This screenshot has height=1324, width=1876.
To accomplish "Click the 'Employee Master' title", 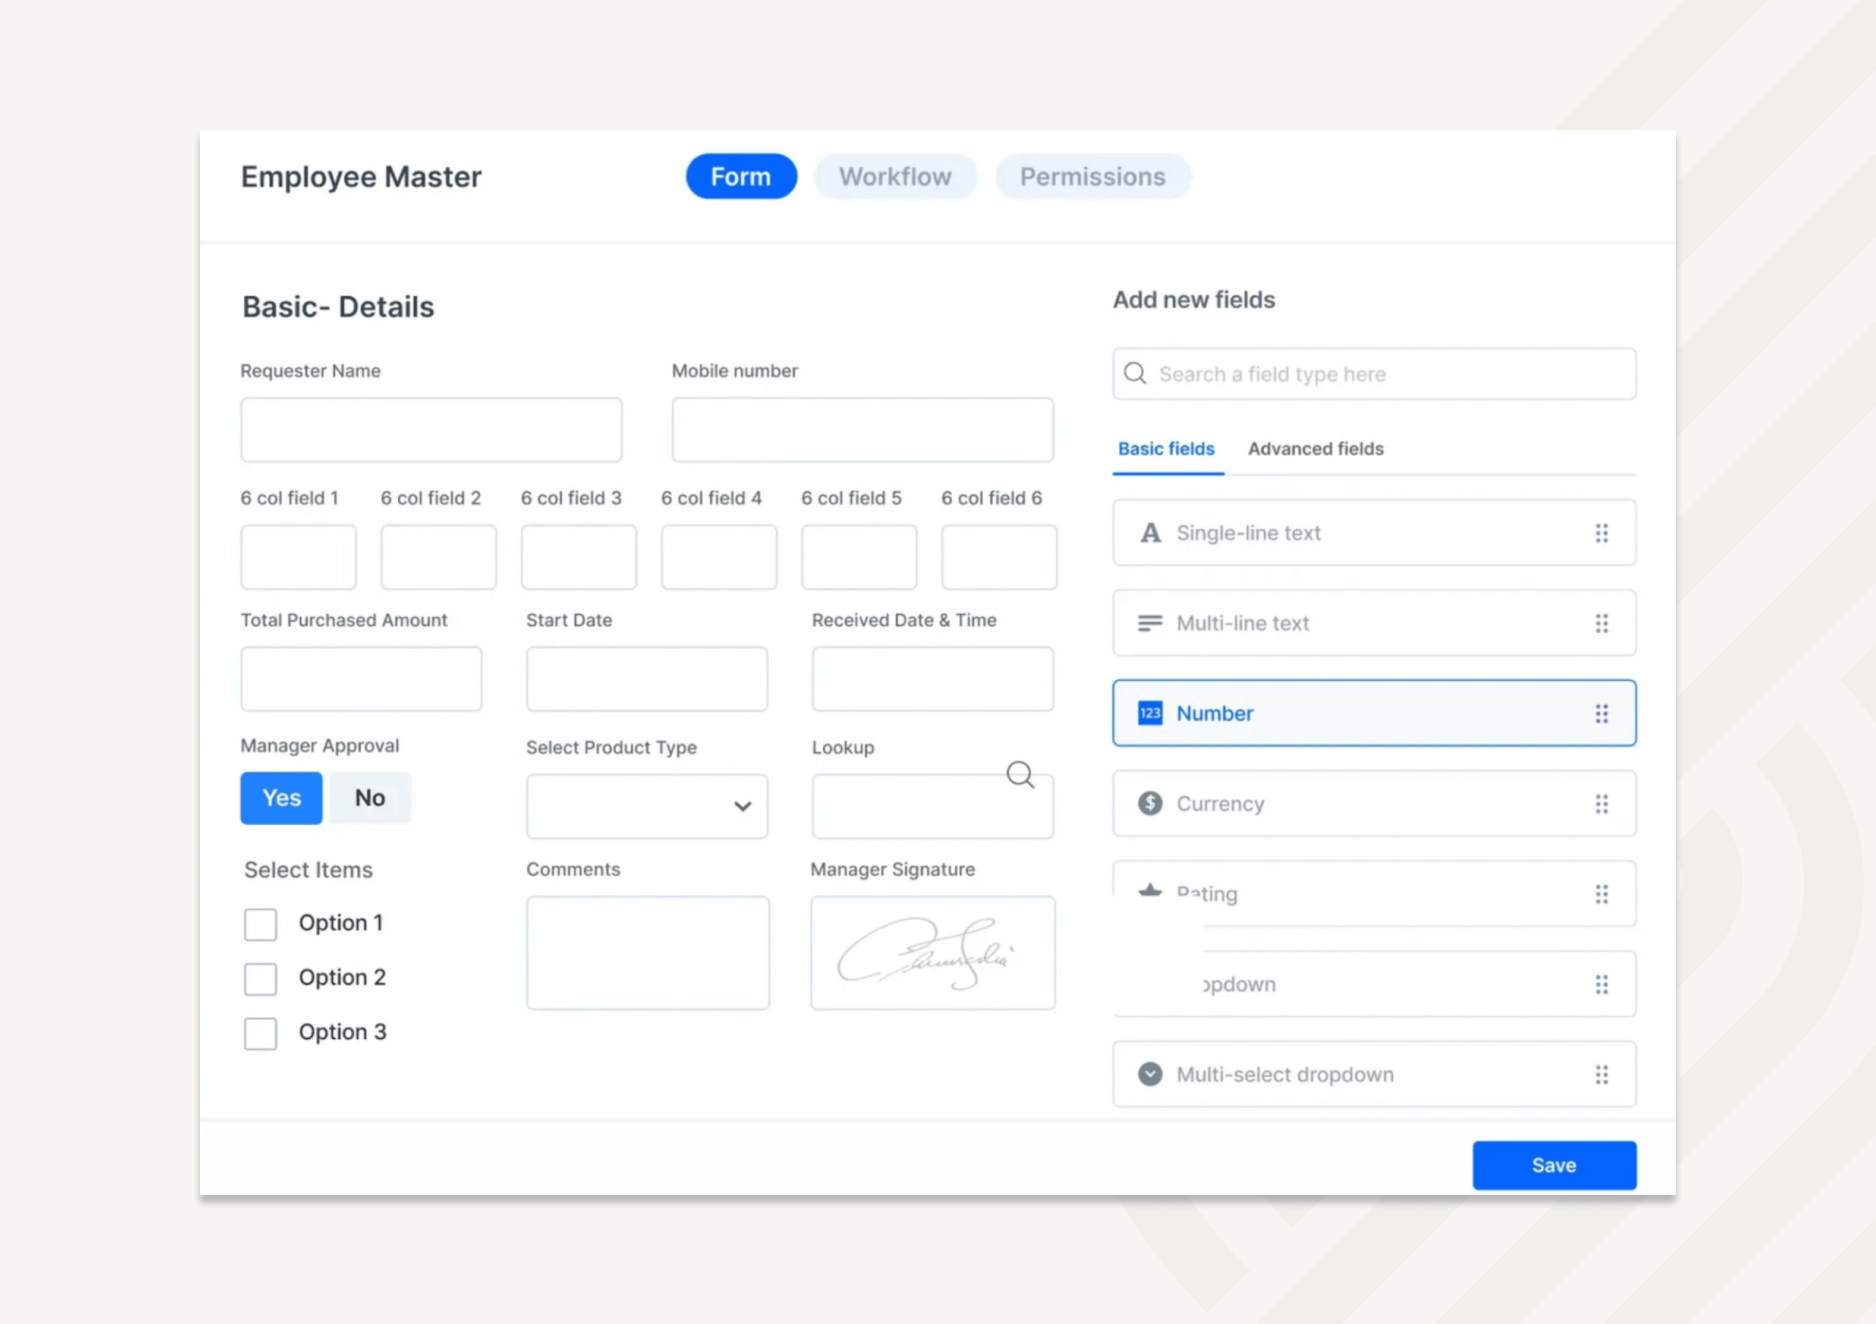I will tap(361, 177).
